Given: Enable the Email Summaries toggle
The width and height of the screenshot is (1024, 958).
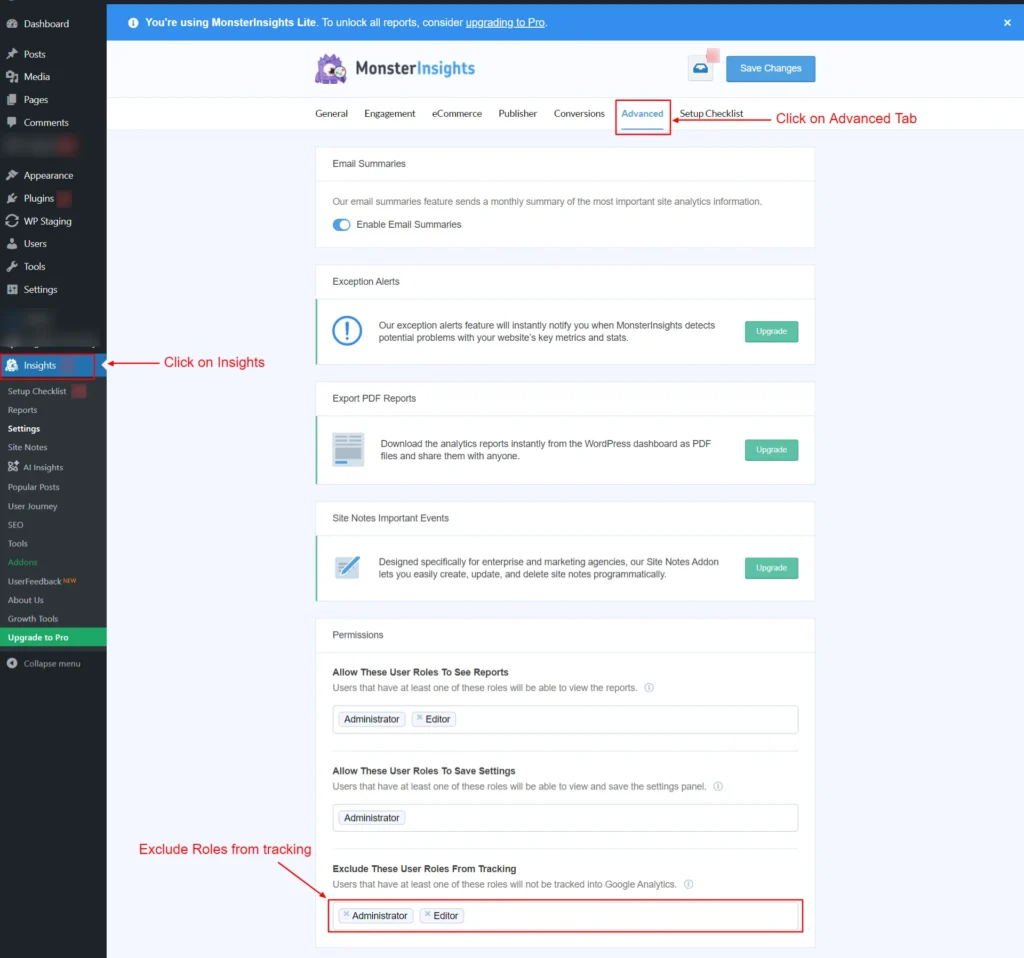Looking at the screenshot, I should click(340, 225).
